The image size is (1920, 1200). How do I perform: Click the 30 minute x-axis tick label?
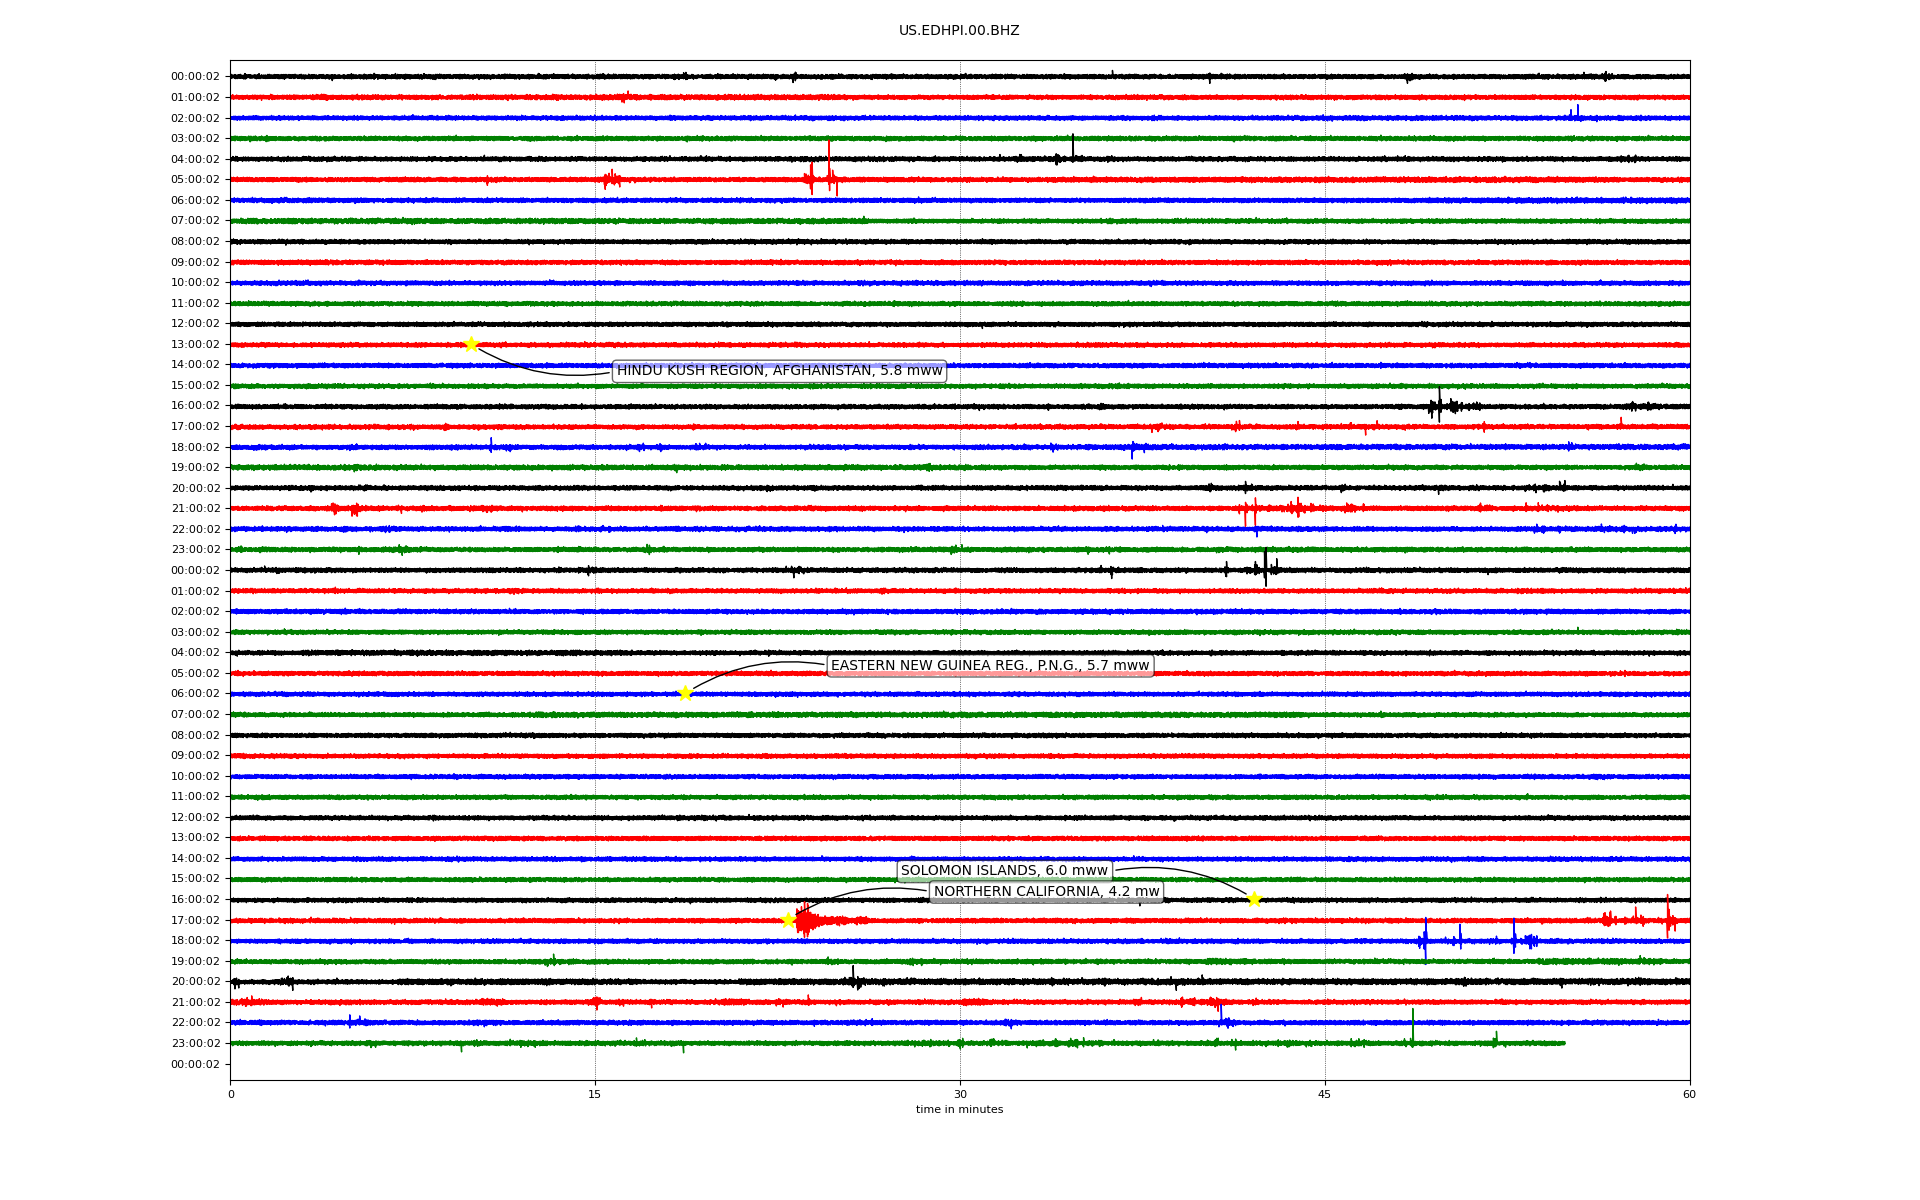[960, 1094]
